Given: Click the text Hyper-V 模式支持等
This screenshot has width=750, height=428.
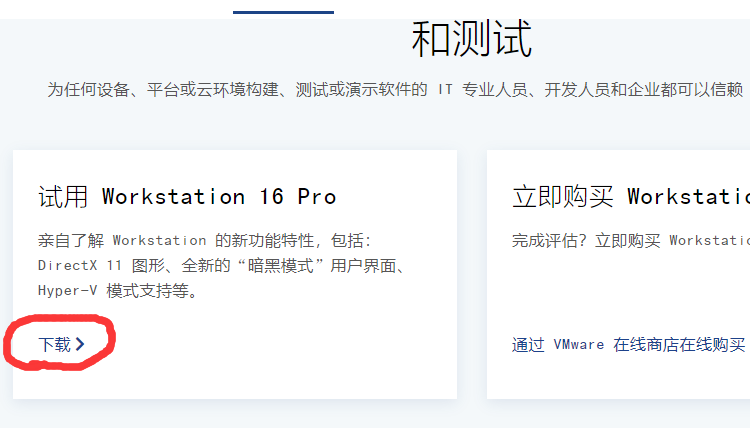Looking at the screenshot, I should click(x=118, y=290).
